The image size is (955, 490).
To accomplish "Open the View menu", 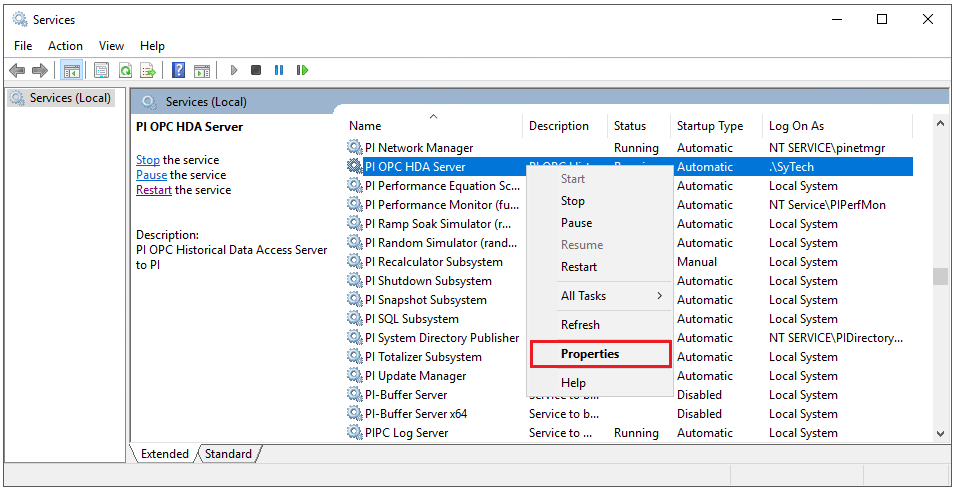I will [x=111, y=46].
